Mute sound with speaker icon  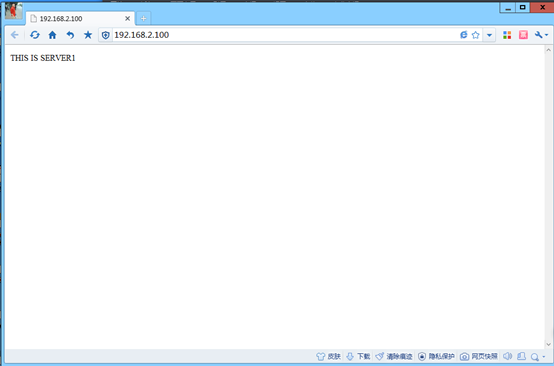507,356
